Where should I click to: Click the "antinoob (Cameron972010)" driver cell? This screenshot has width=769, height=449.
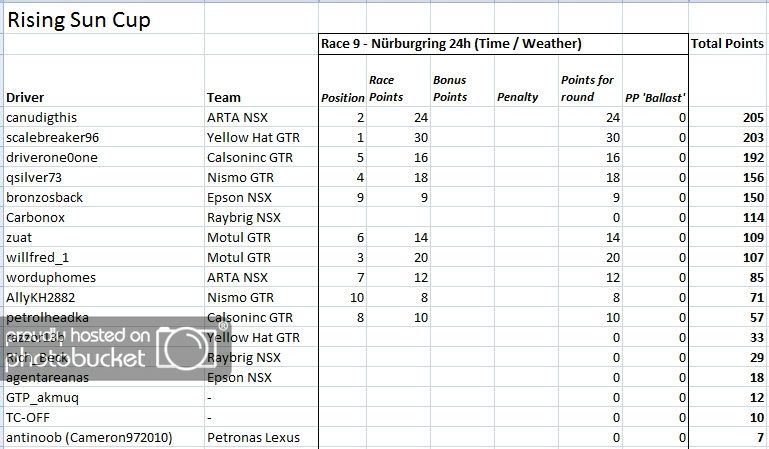(x=91, y=437)
